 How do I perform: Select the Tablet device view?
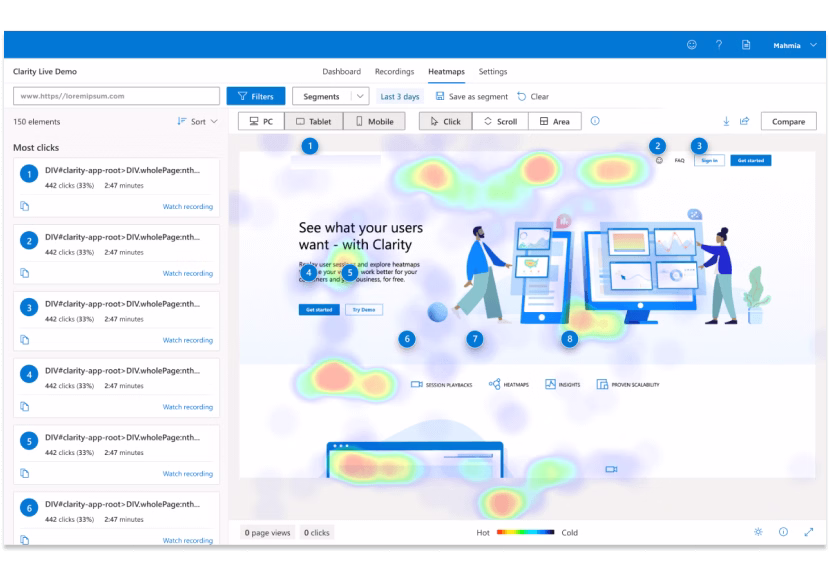pyautogui.click(x=314, y=121)
